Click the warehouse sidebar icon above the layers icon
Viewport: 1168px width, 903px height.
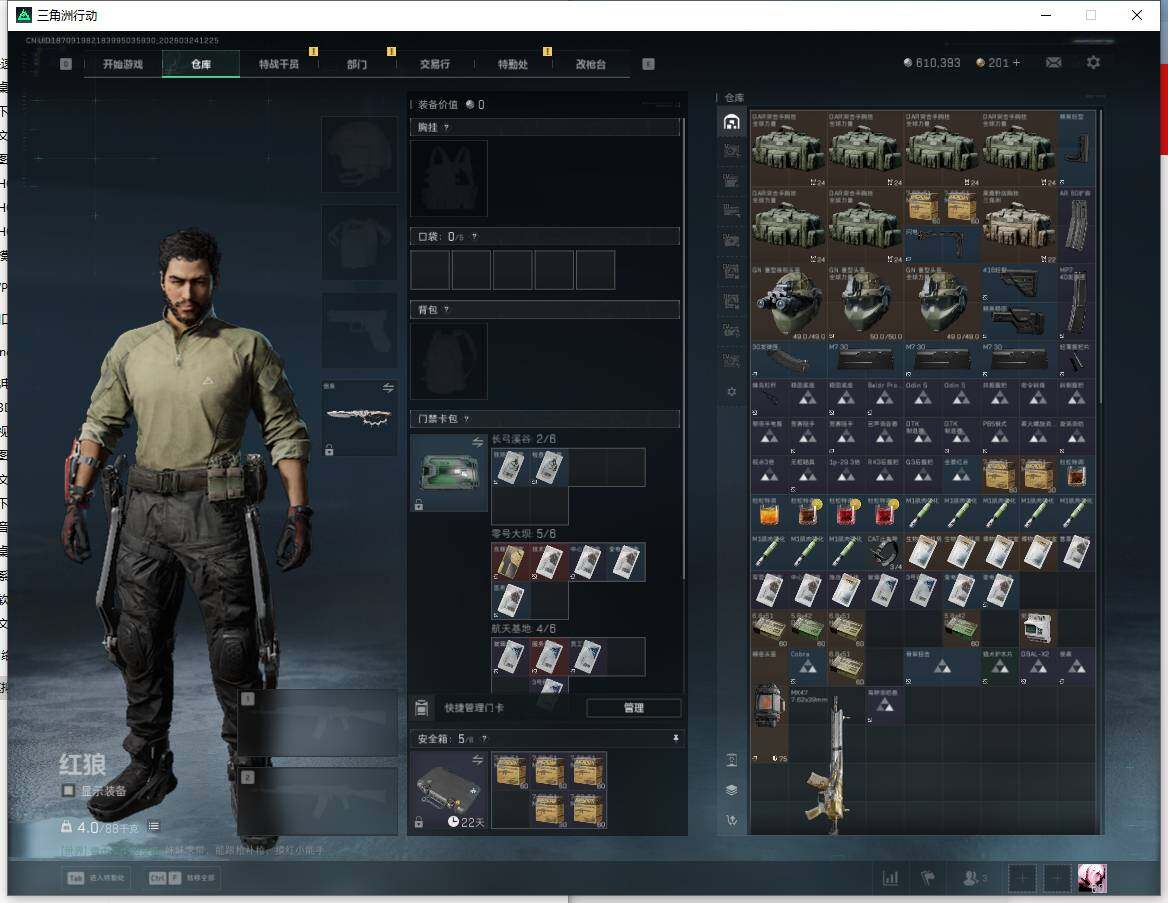tap(731, 760)
